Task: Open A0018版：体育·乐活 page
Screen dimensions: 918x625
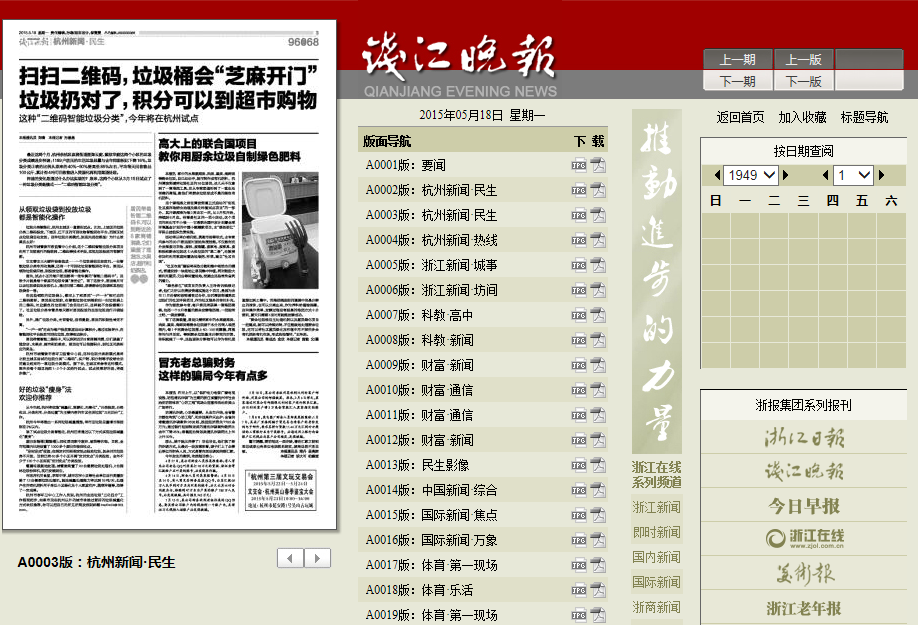Action: [x=419, y=590]
